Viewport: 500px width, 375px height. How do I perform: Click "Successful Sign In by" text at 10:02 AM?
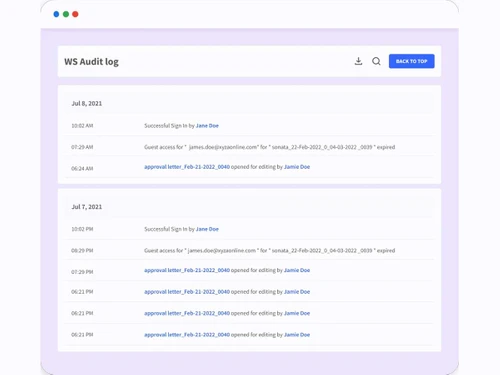(169, 126)
